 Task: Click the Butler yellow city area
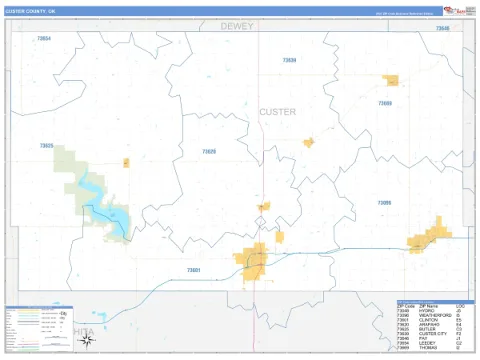pyautogui.click(x=126, y=163)
